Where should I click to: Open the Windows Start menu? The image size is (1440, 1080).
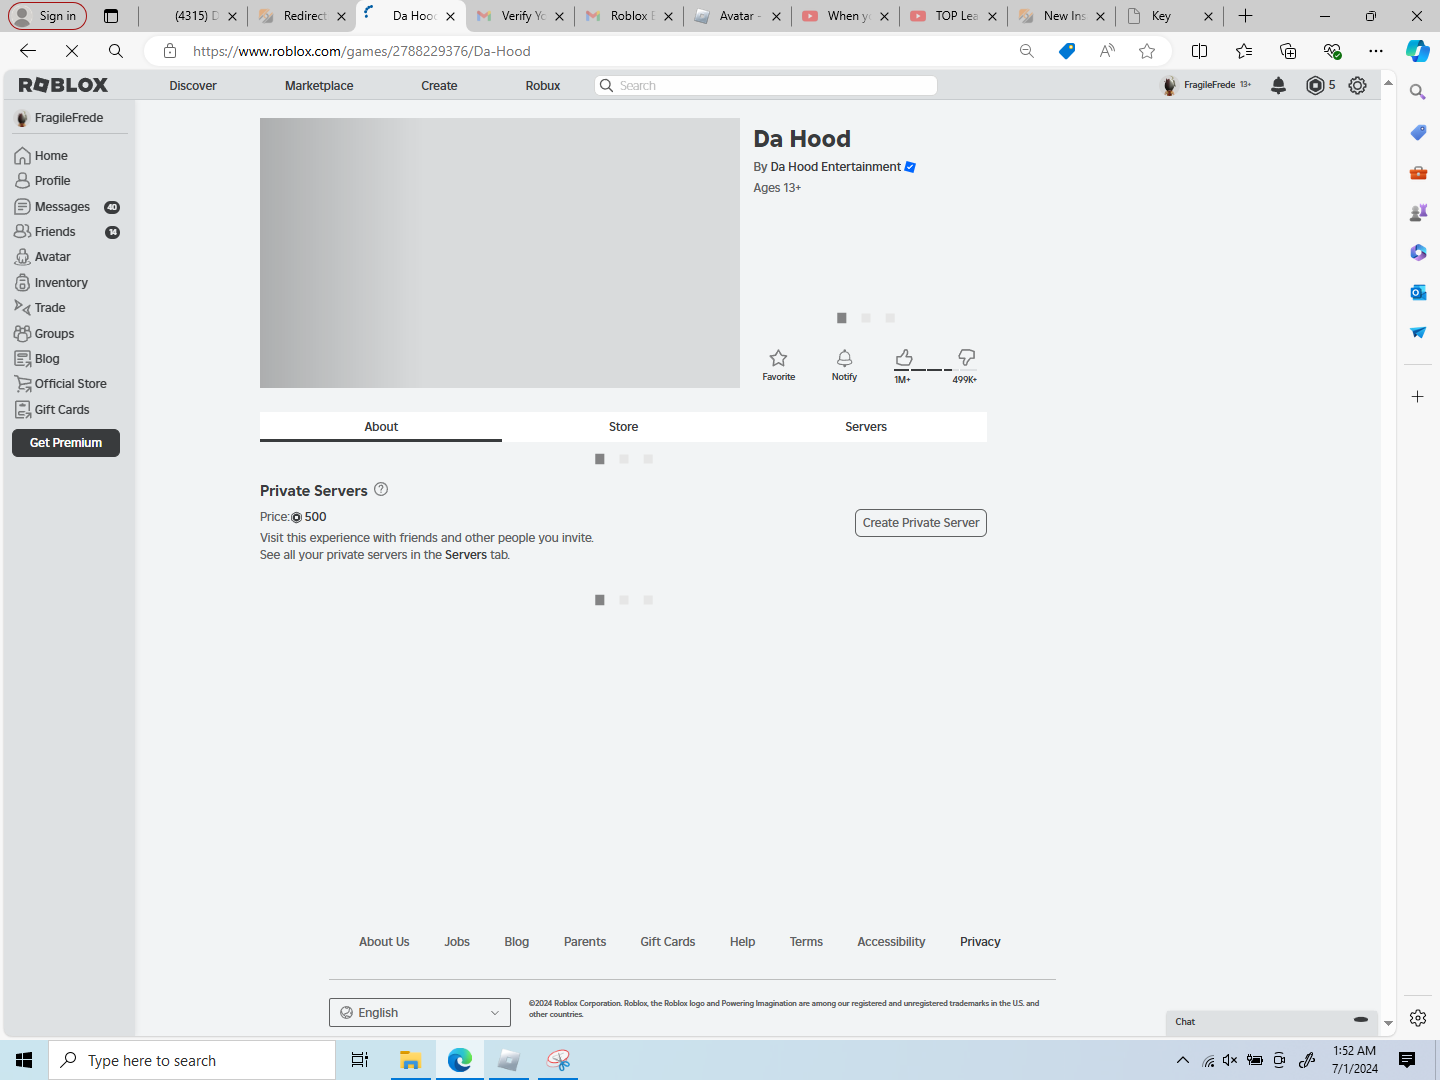24,1060
